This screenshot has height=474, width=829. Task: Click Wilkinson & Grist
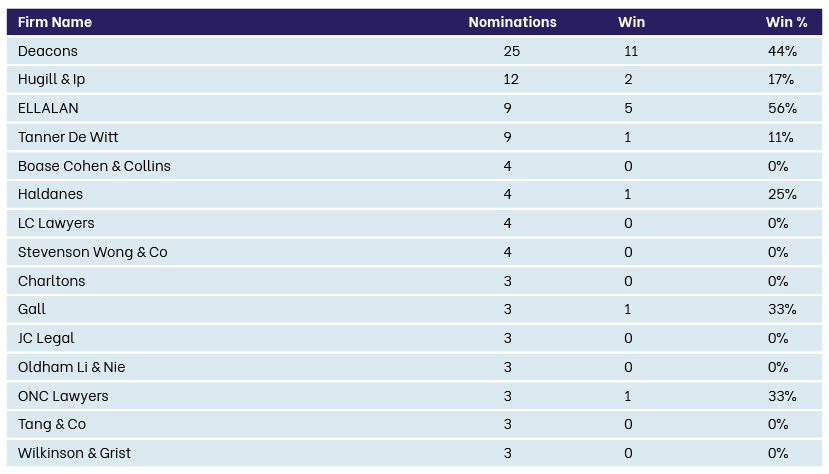(x=74, y=453)
